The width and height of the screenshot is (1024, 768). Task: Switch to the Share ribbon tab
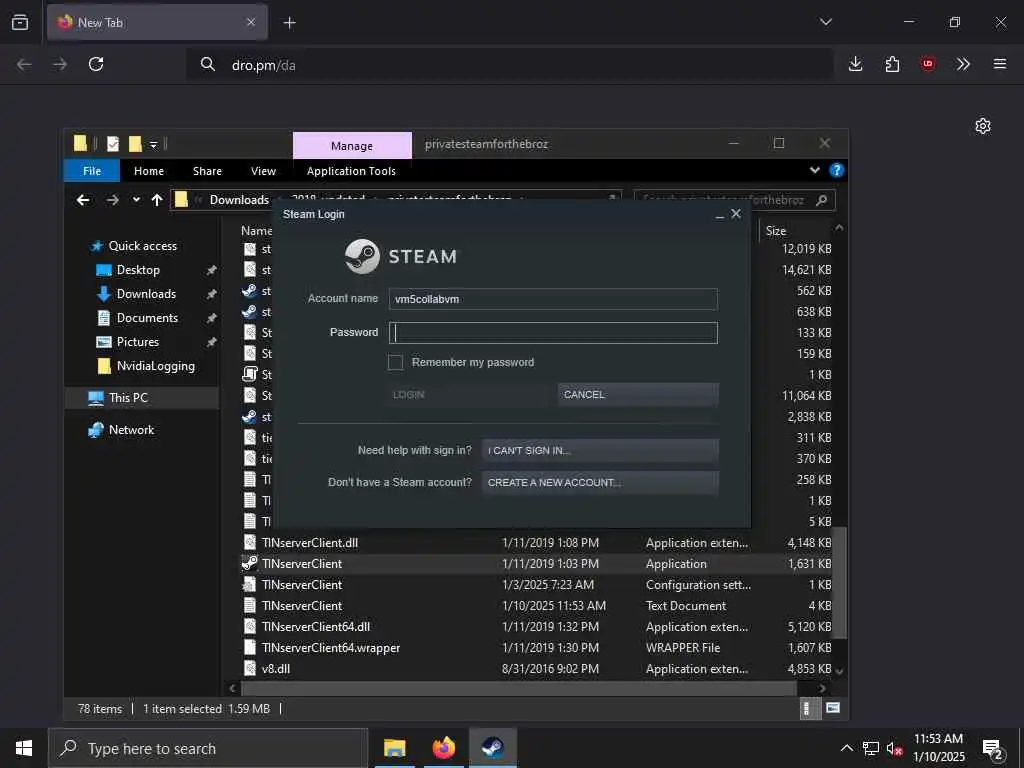207,171
